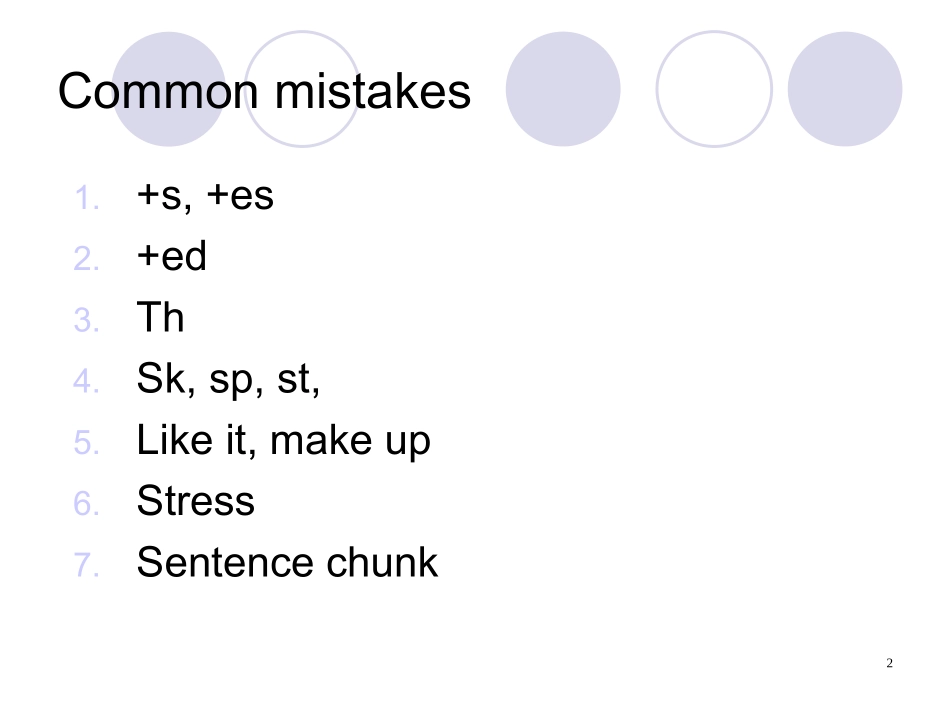Select the "+s, +es" list item

(205, 196)
